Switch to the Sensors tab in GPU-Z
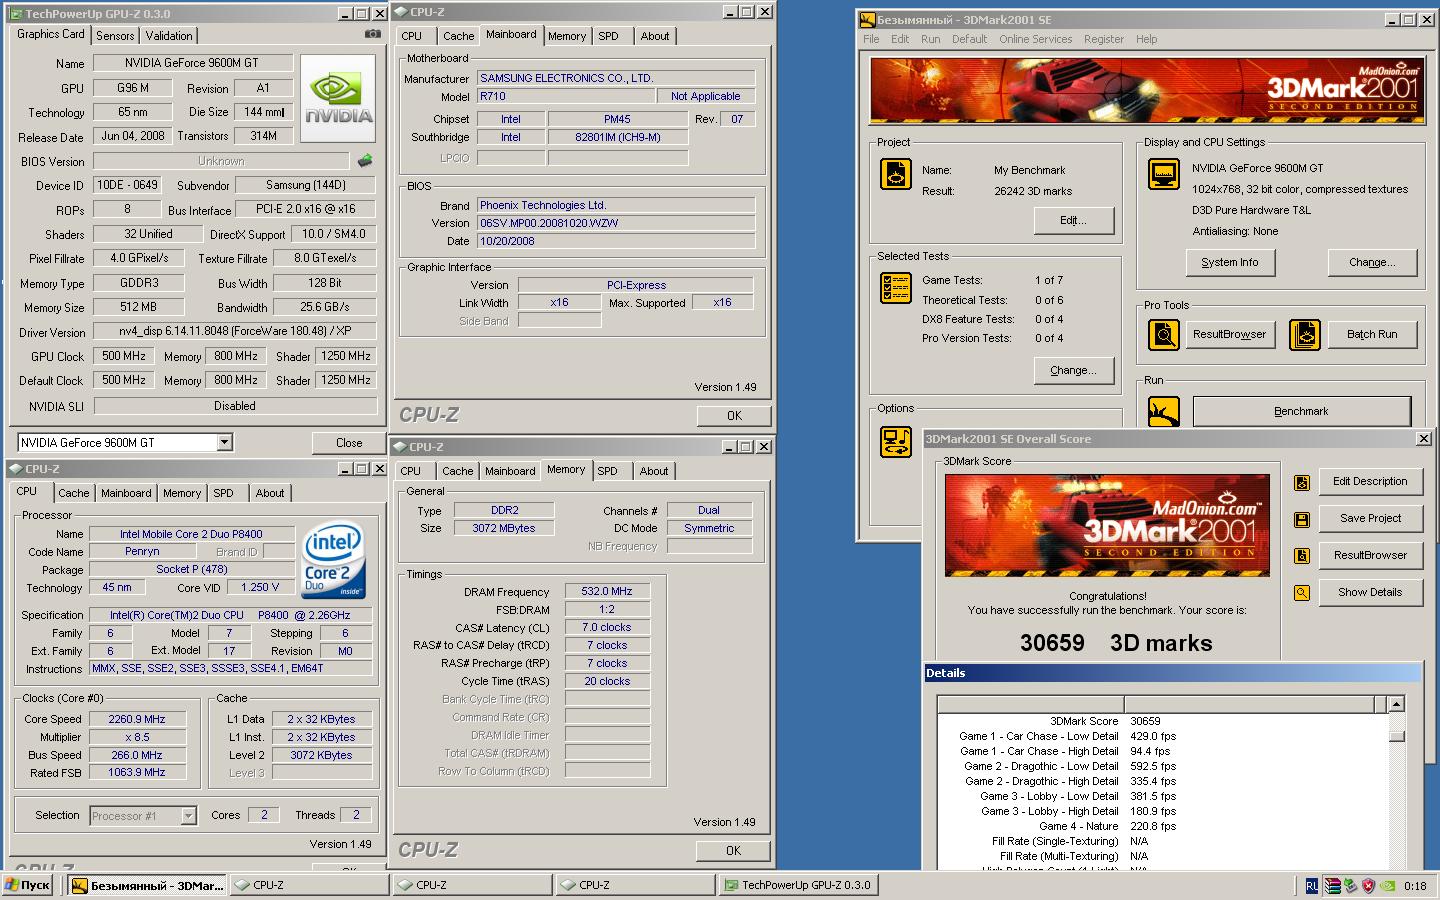Image resolution: width=1440 pixels, height=900 pixels. [x=115, y=35]
